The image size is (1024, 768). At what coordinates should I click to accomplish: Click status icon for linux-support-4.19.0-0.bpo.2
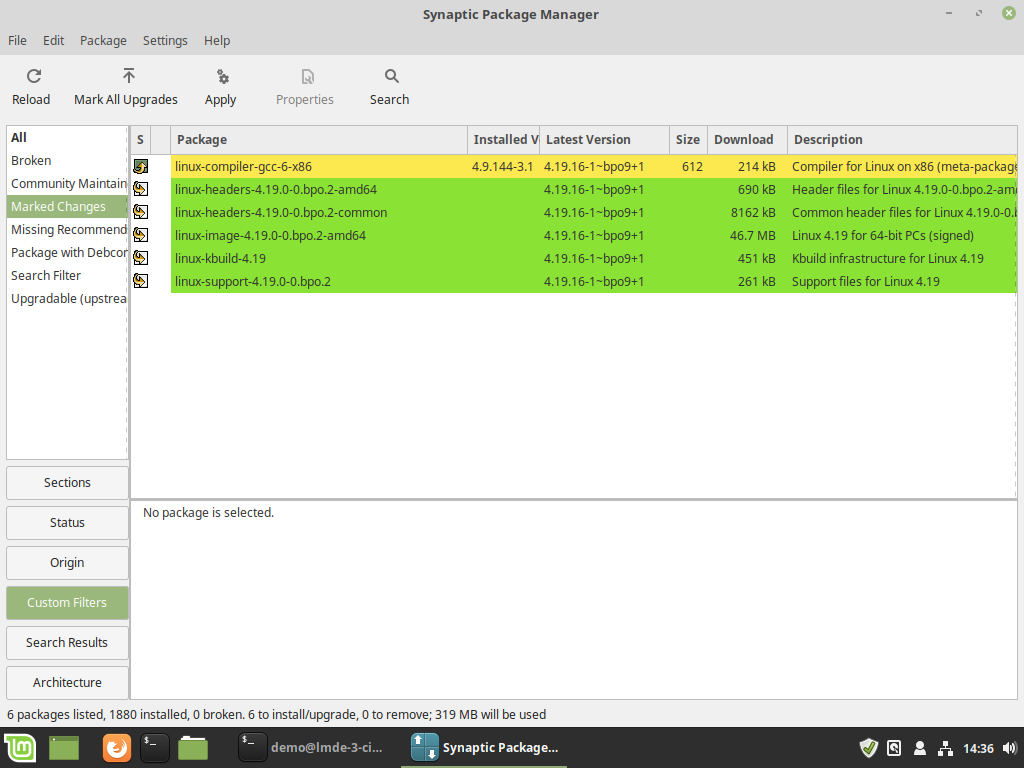click(140, 281)
